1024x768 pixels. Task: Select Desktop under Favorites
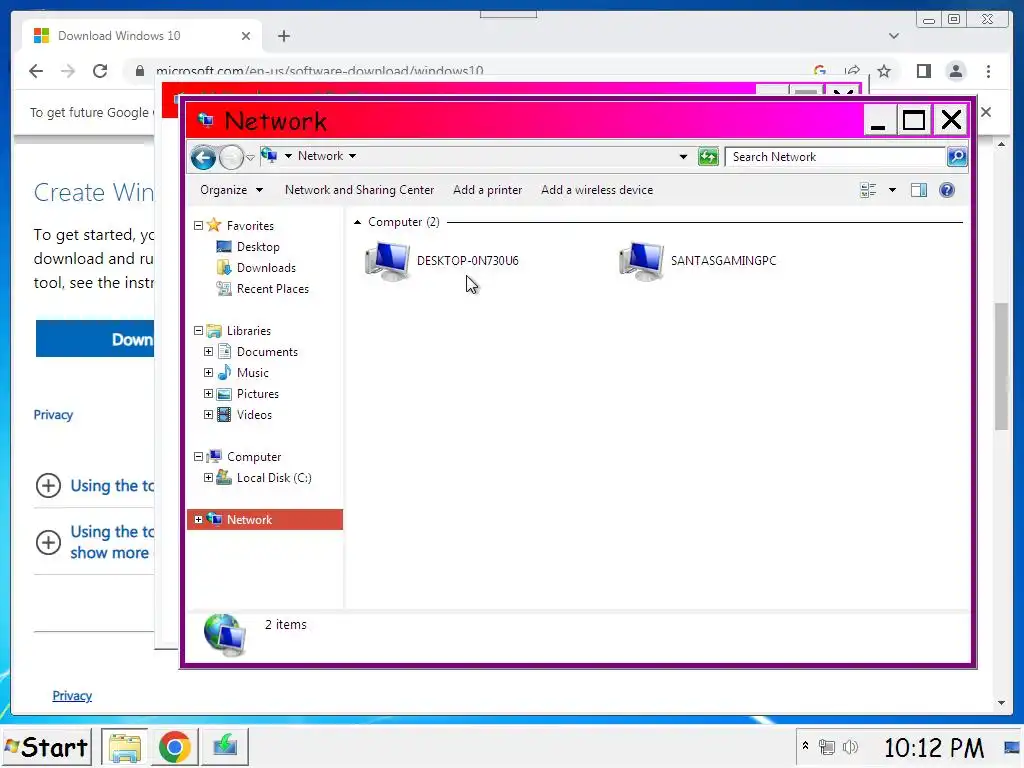point(259,247)
